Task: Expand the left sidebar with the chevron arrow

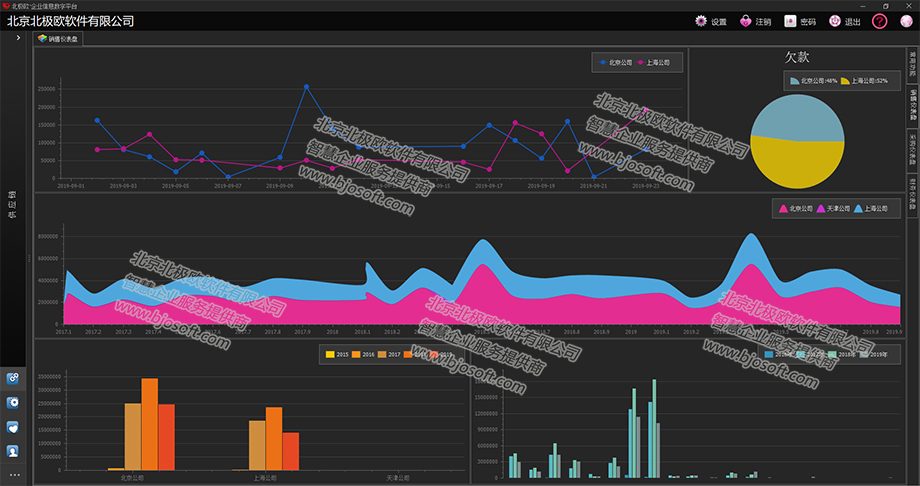Action: click(x=18, y=38)
